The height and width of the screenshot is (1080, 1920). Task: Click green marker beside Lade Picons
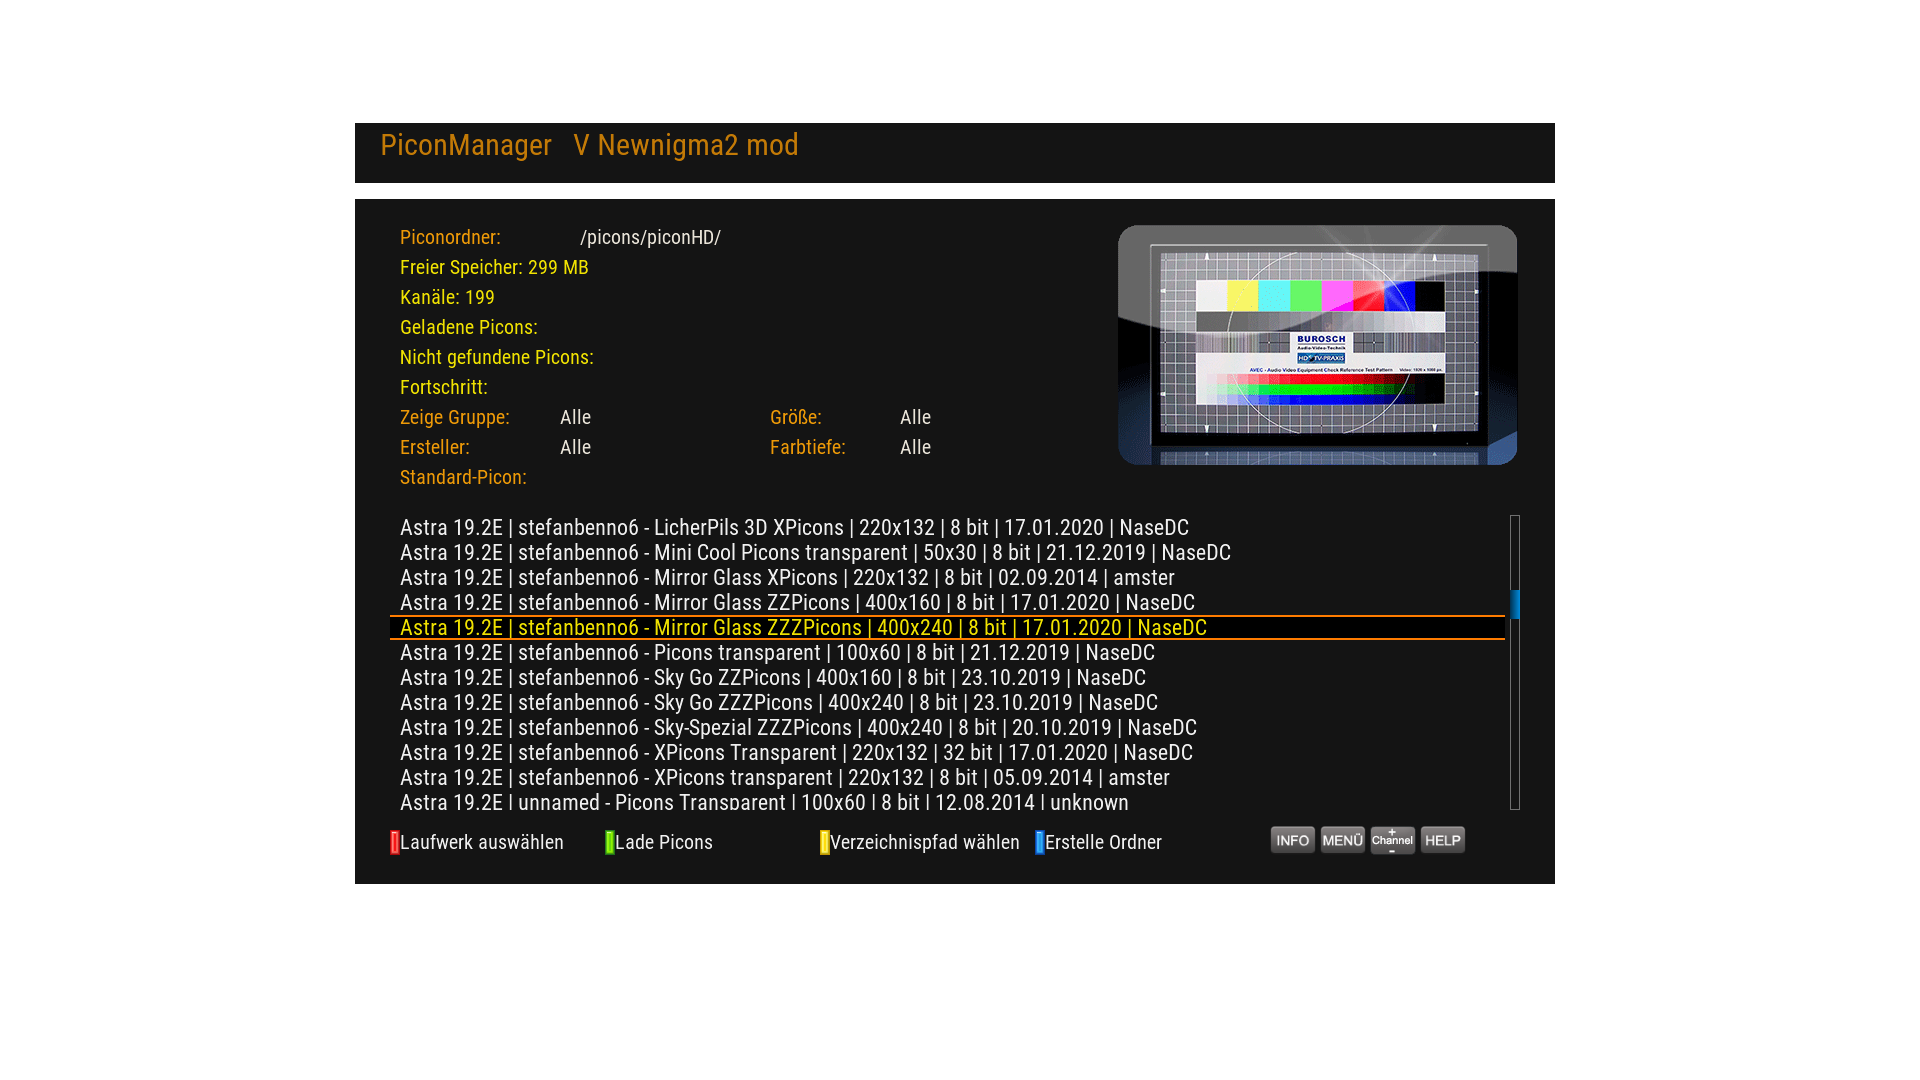[x=610, y=842]
